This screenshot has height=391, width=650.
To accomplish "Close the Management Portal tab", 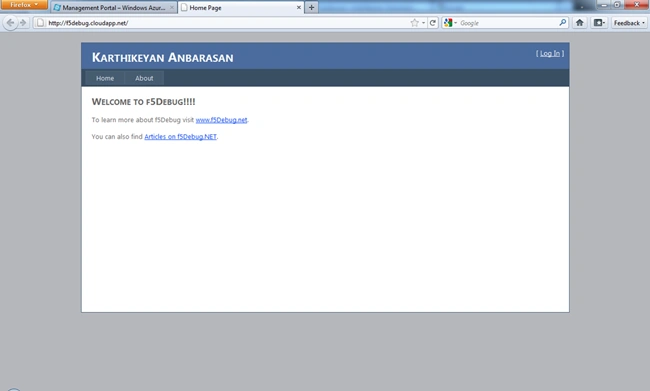I will coord(172,7).
